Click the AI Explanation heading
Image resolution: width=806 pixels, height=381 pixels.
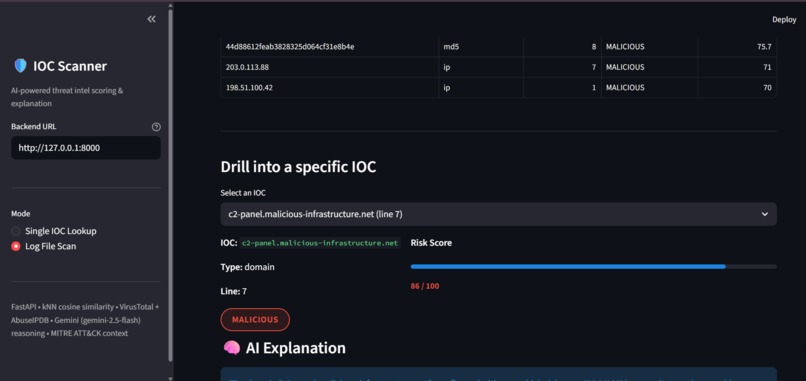coord(296,348)
